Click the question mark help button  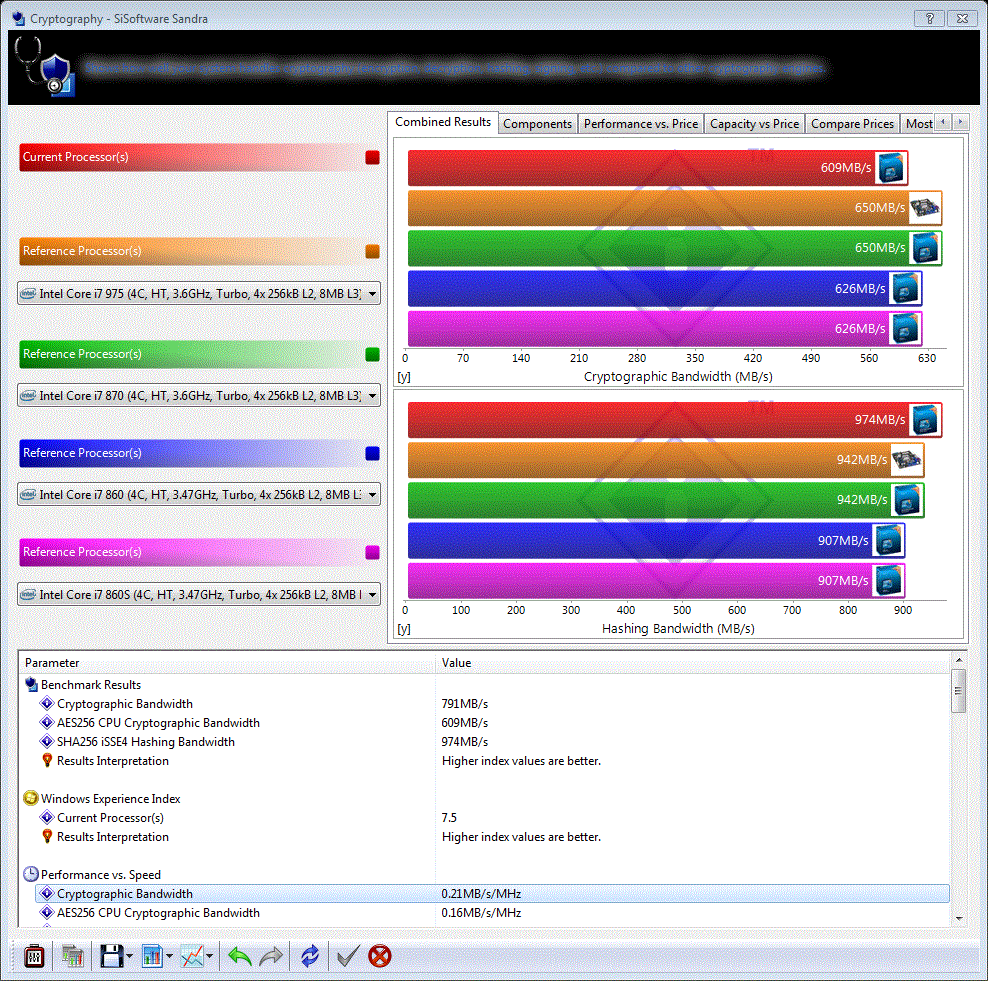click(x=929, y=18)
